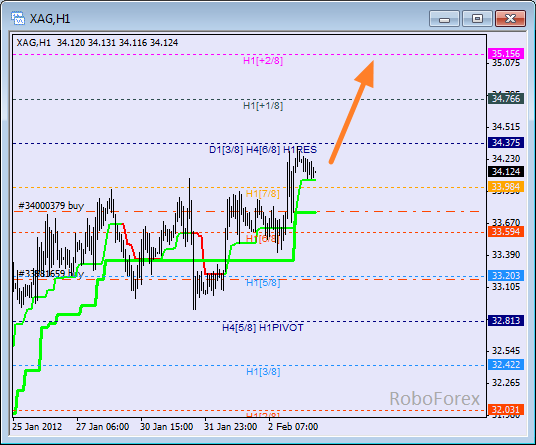Click the H1[+2/8] level label
The image size is (536, 445).
click(263, 61)
